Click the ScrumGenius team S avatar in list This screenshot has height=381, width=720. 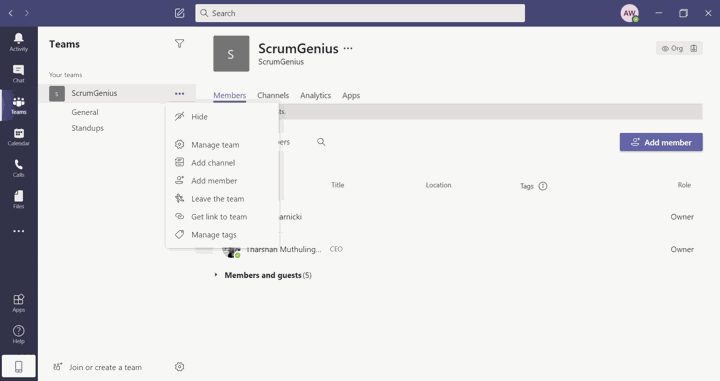click(x=57, y=94)
